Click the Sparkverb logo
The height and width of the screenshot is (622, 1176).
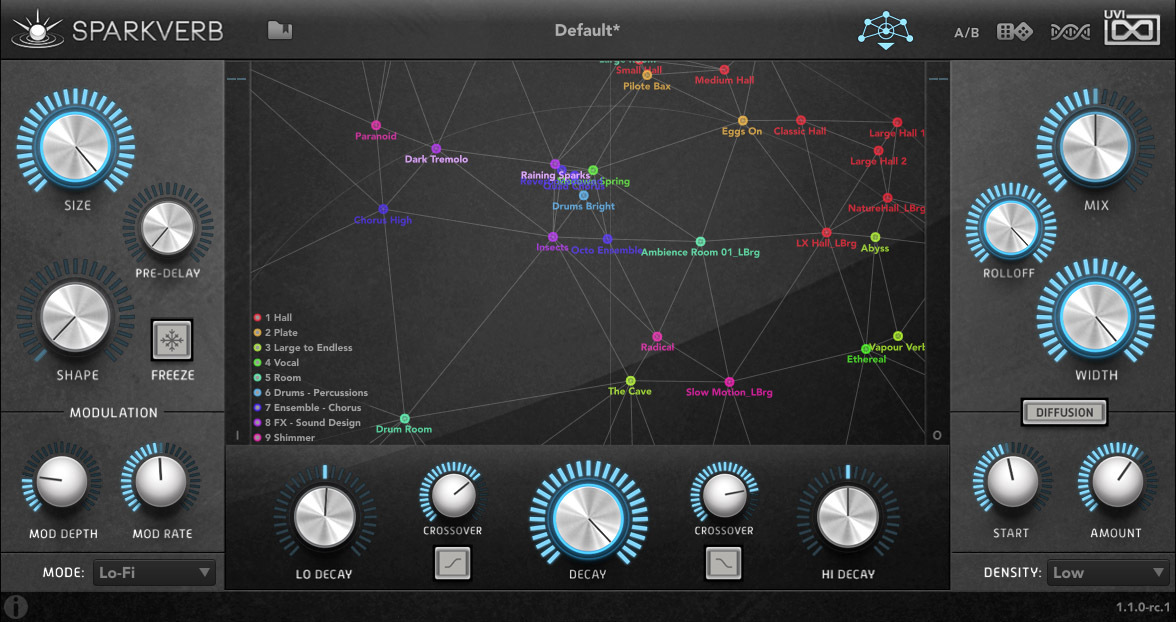pyautogui.click(x=116, y=30)
